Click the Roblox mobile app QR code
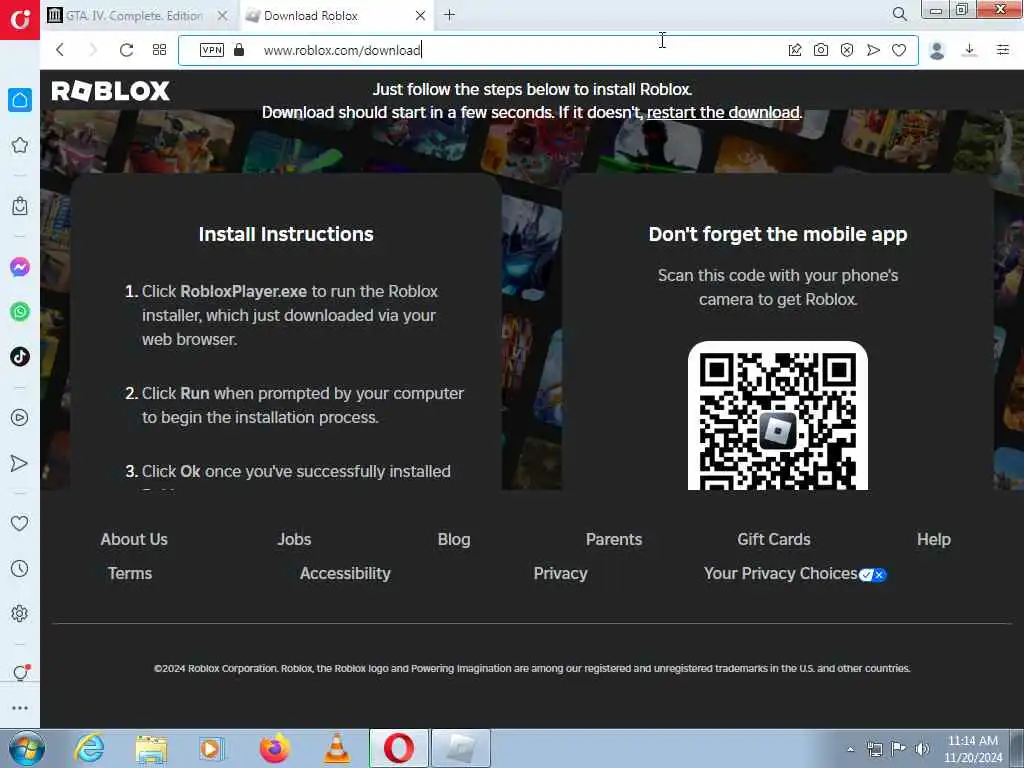 (778, 416)
